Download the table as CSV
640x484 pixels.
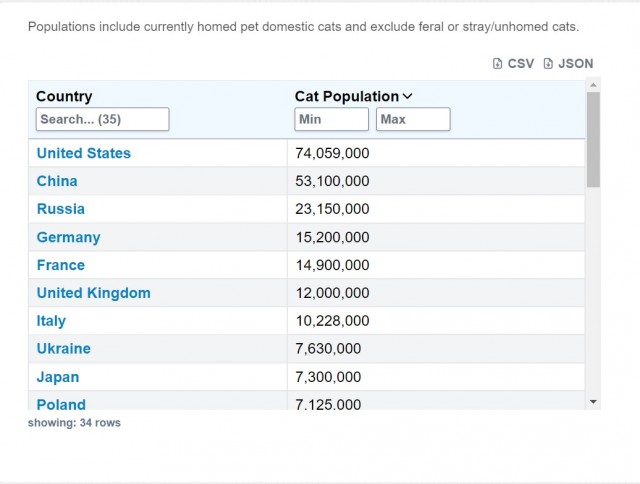pos(514,63)
